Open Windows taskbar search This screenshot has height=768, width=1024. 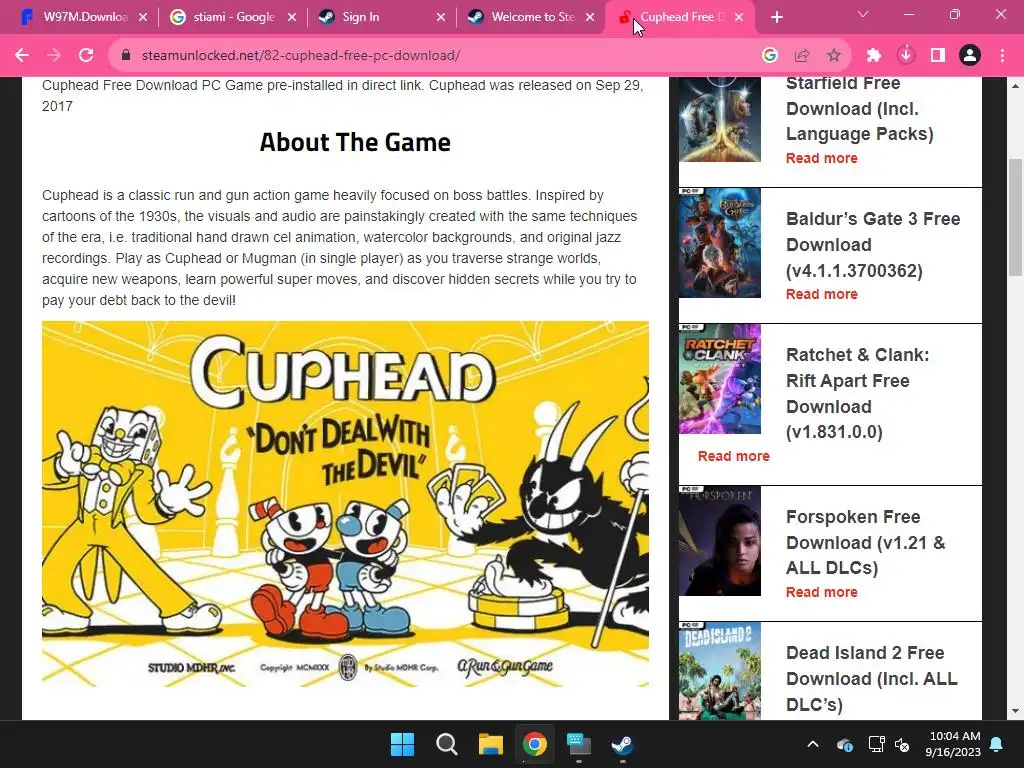[x=447, y=744]
